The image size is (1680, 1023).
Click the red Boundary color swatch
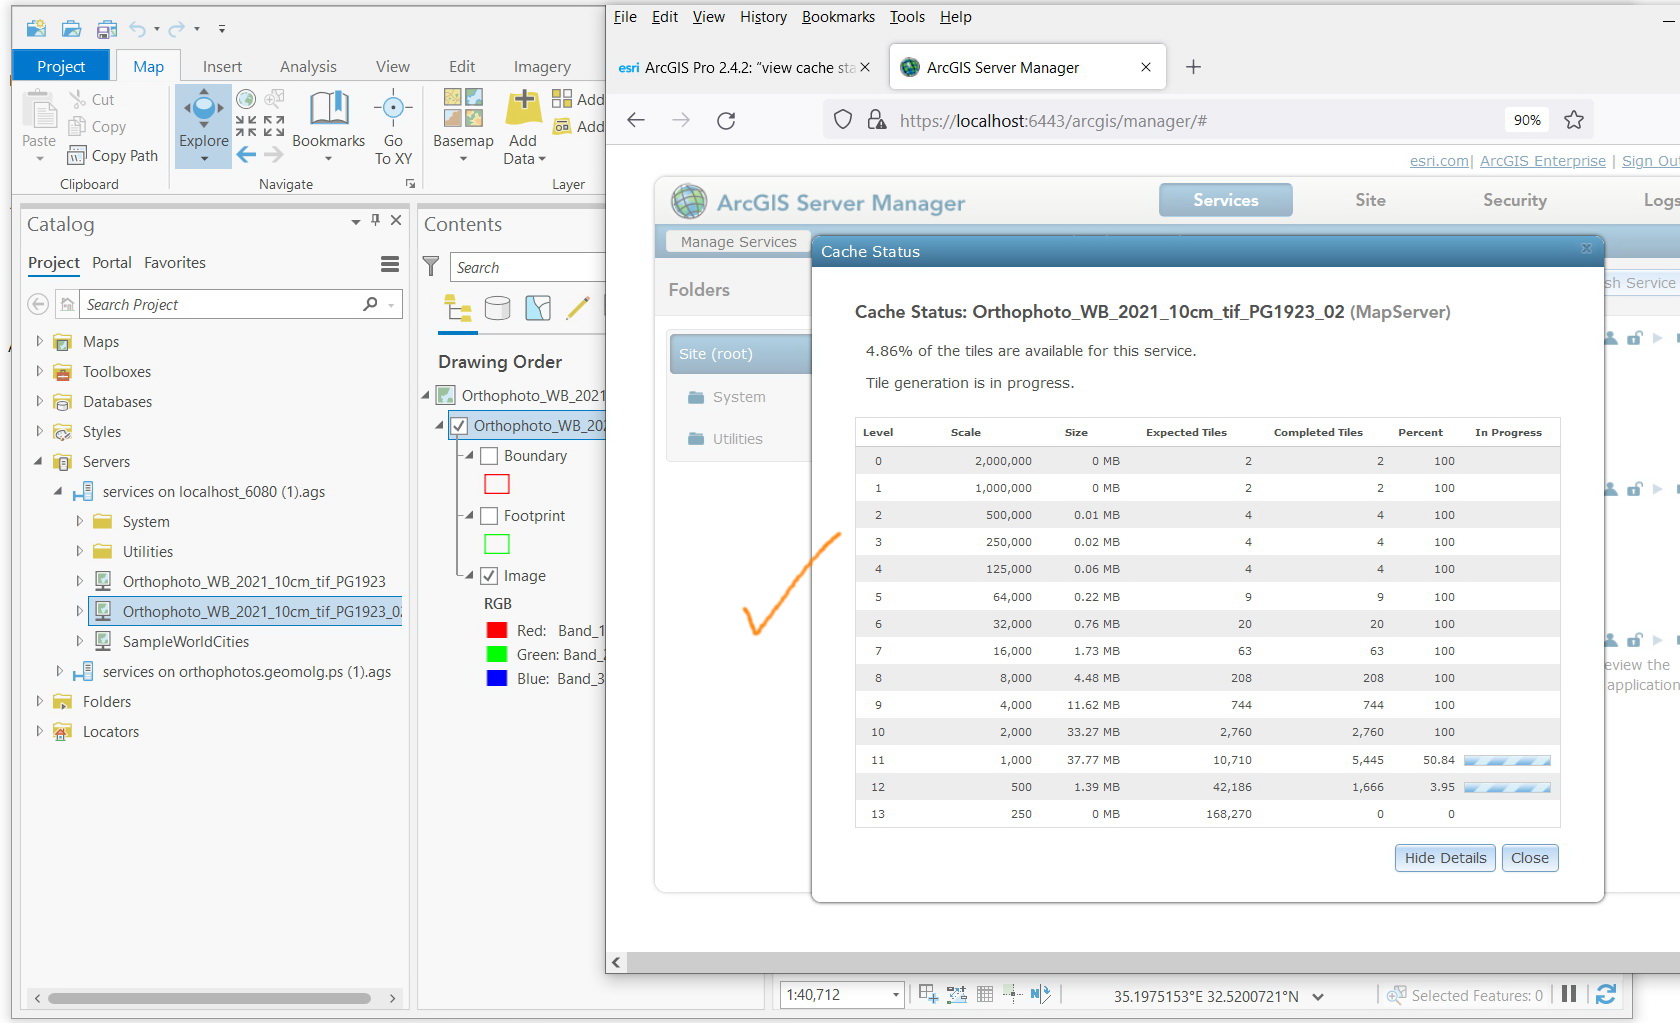(496, 484)
